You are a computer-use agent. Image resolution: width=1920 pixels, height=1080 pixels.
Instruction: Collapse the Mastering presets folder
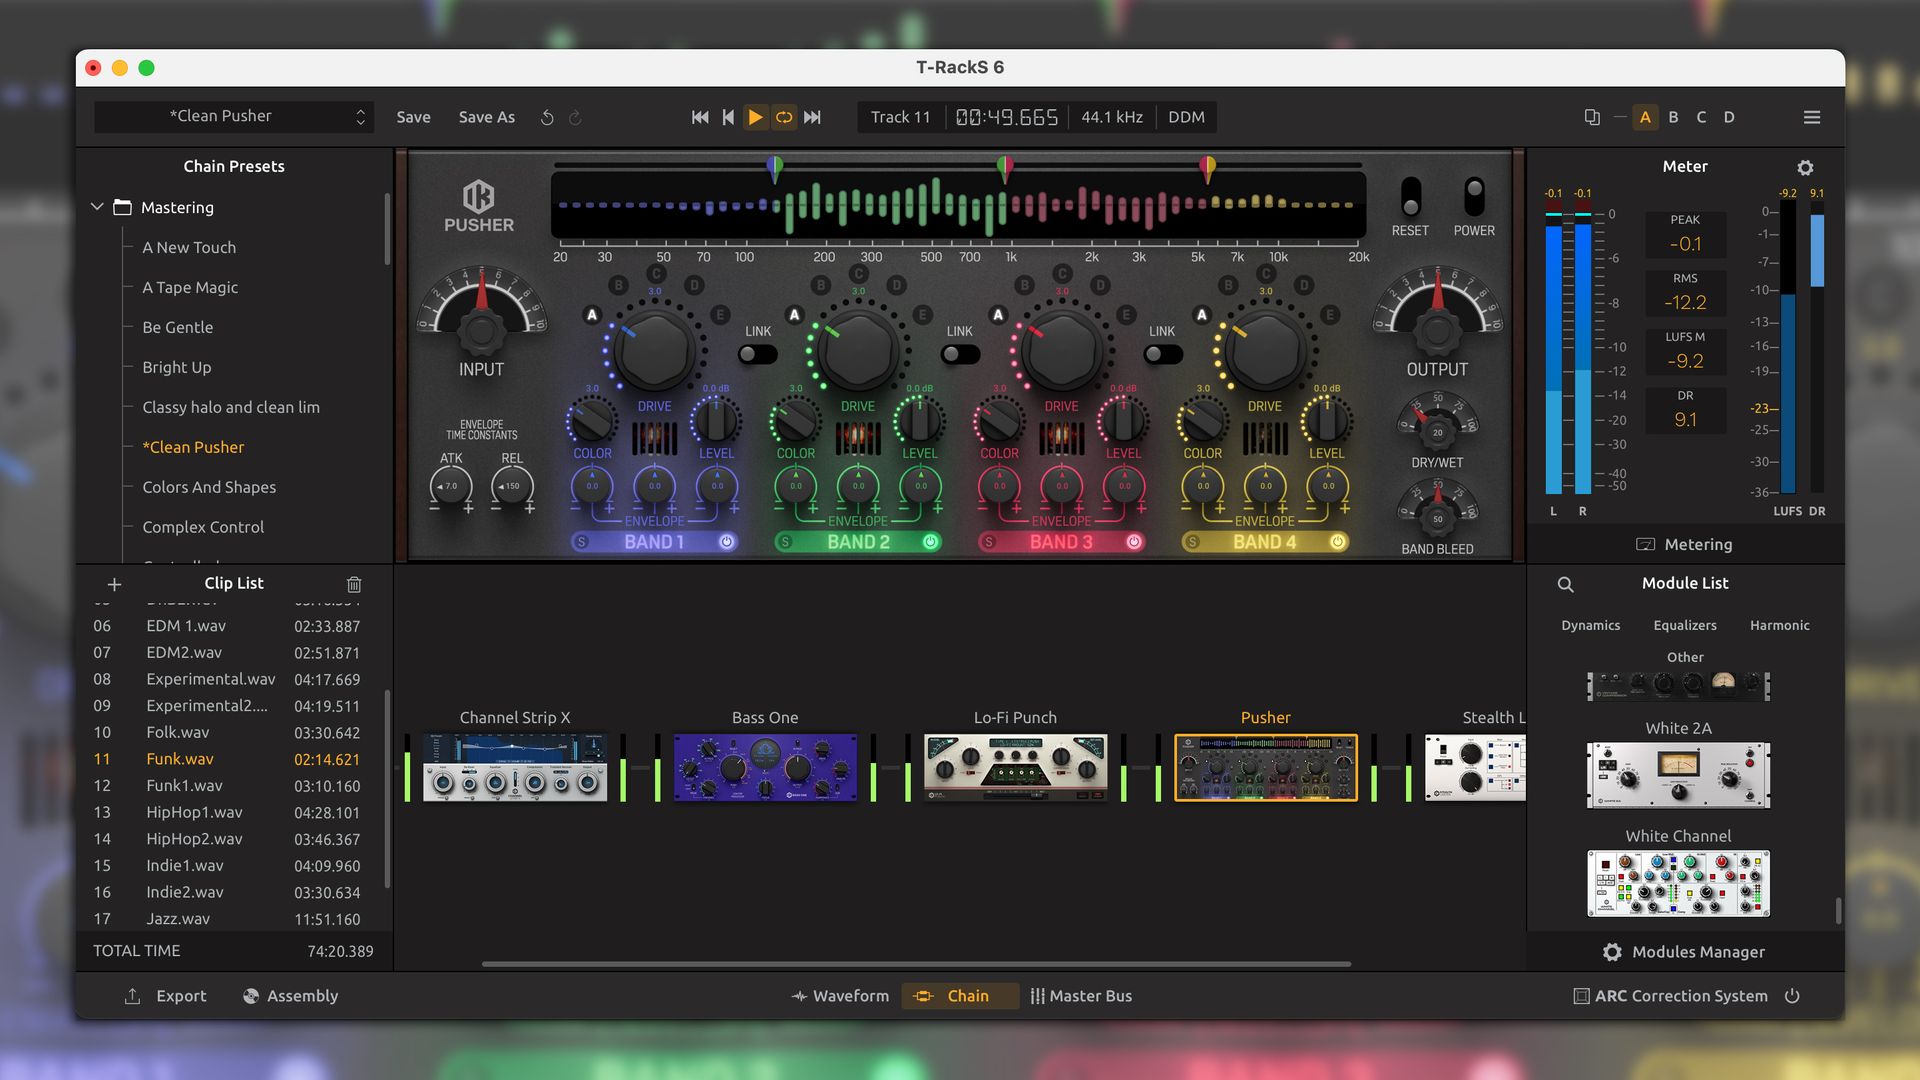[97, 207]
